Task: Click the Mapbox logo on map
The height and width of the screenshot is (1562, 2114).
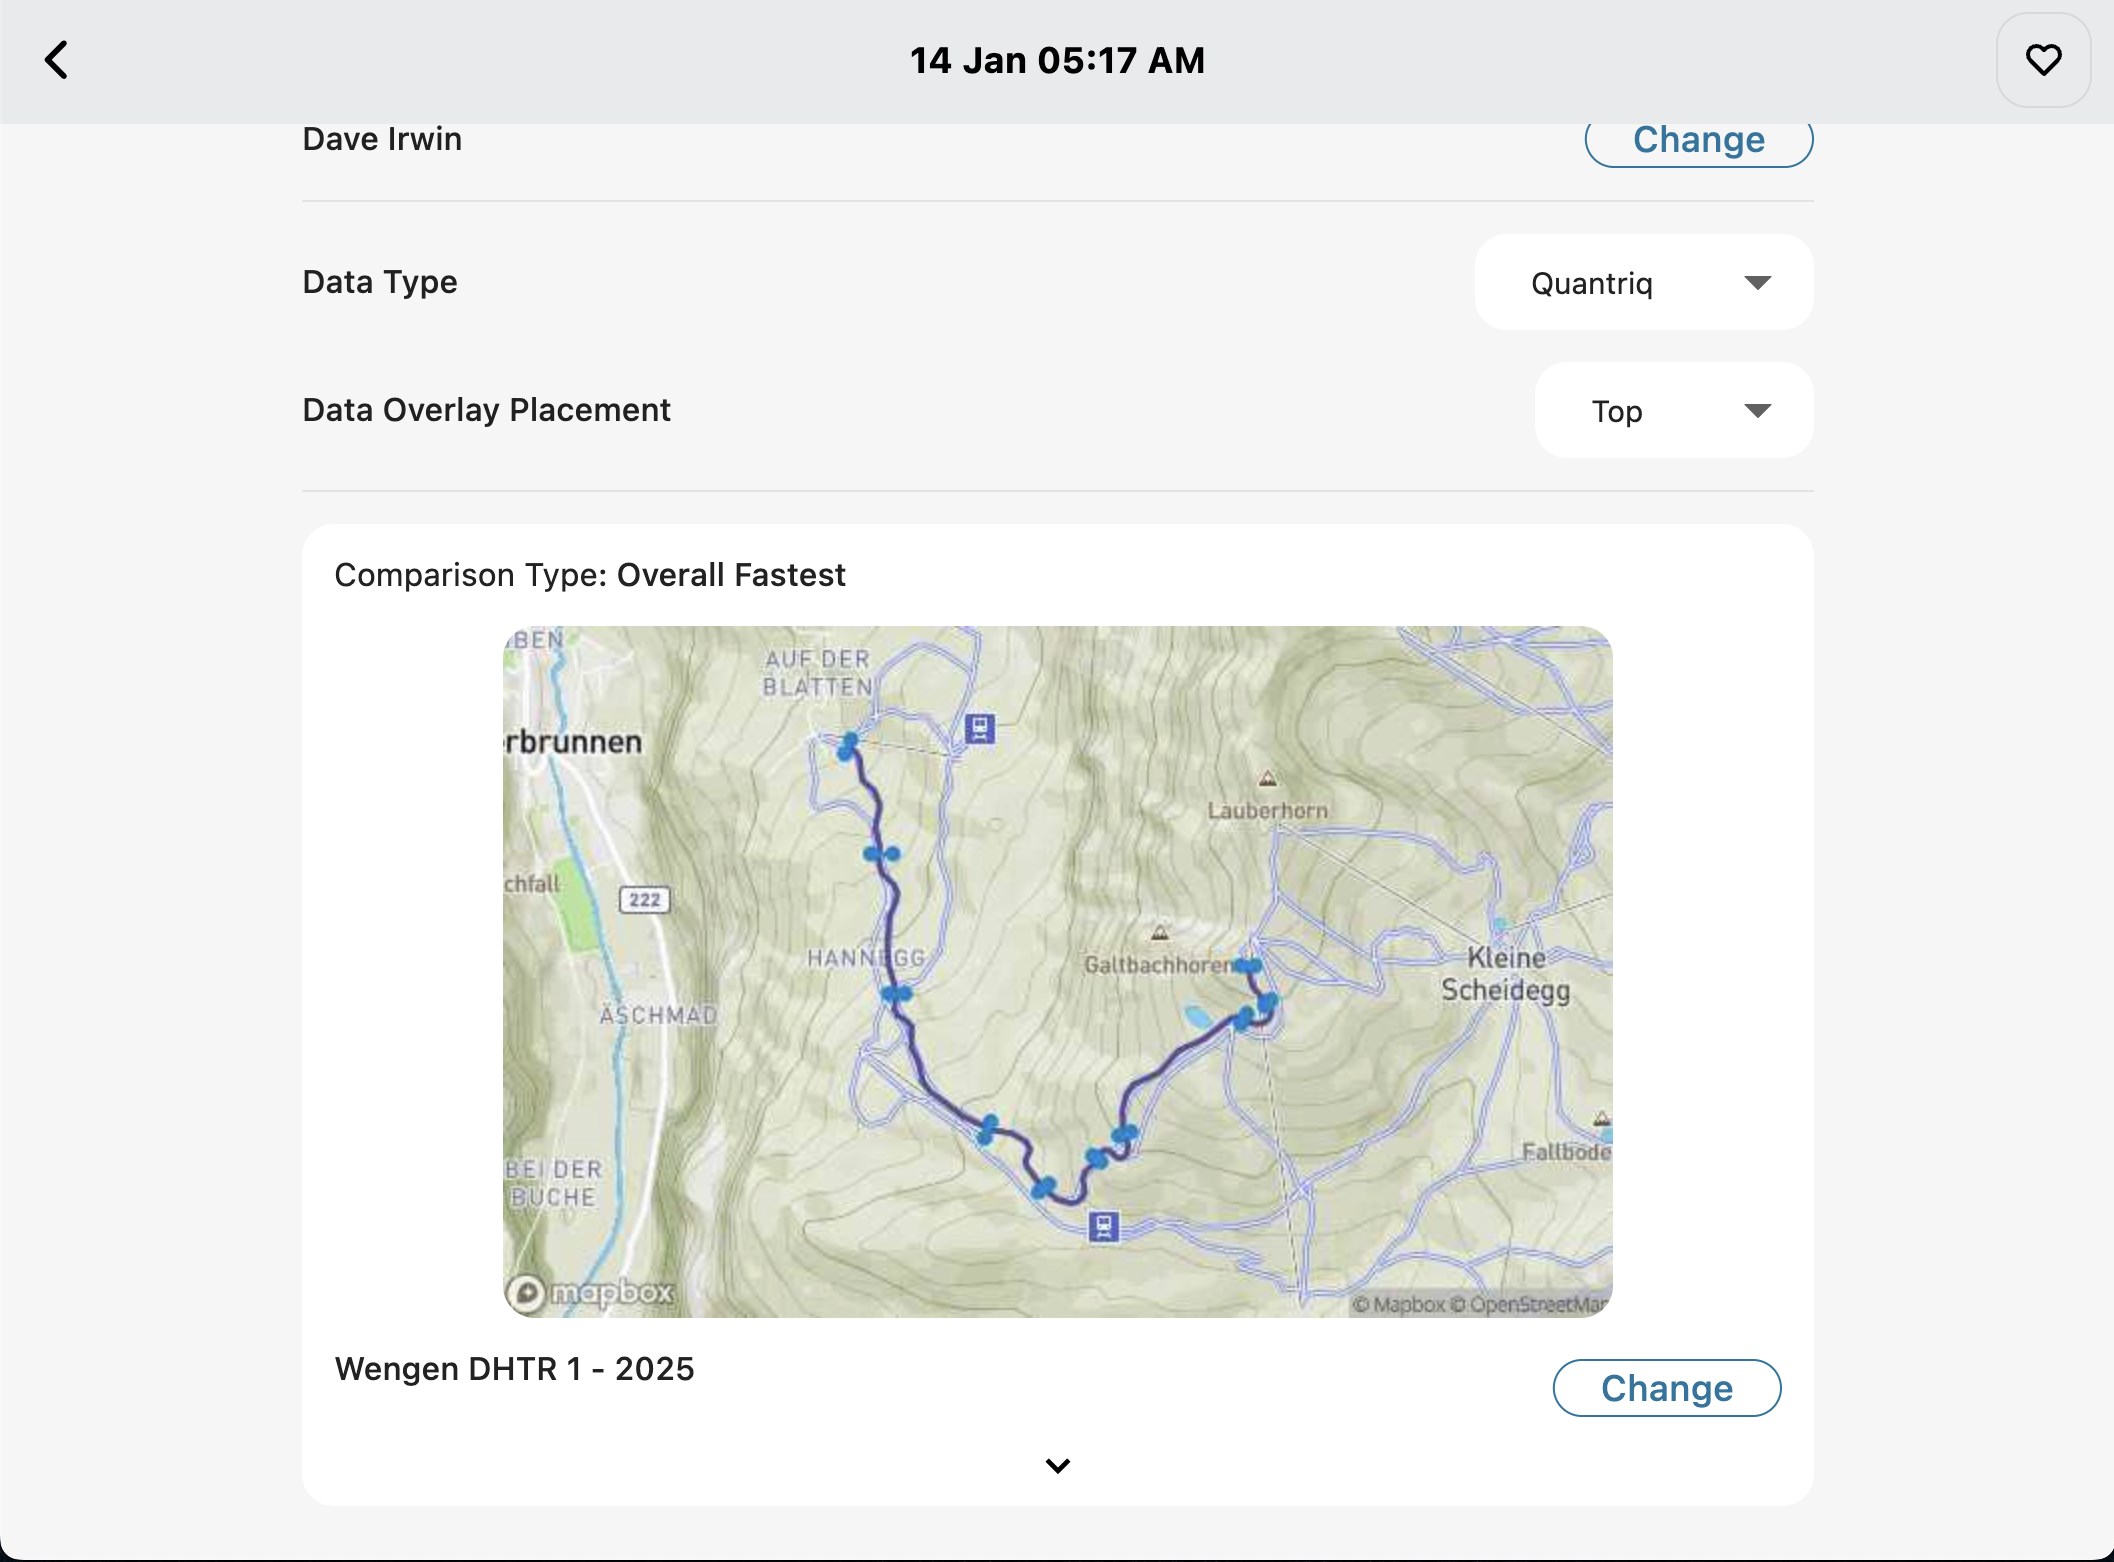Action: pos(591,1293)
